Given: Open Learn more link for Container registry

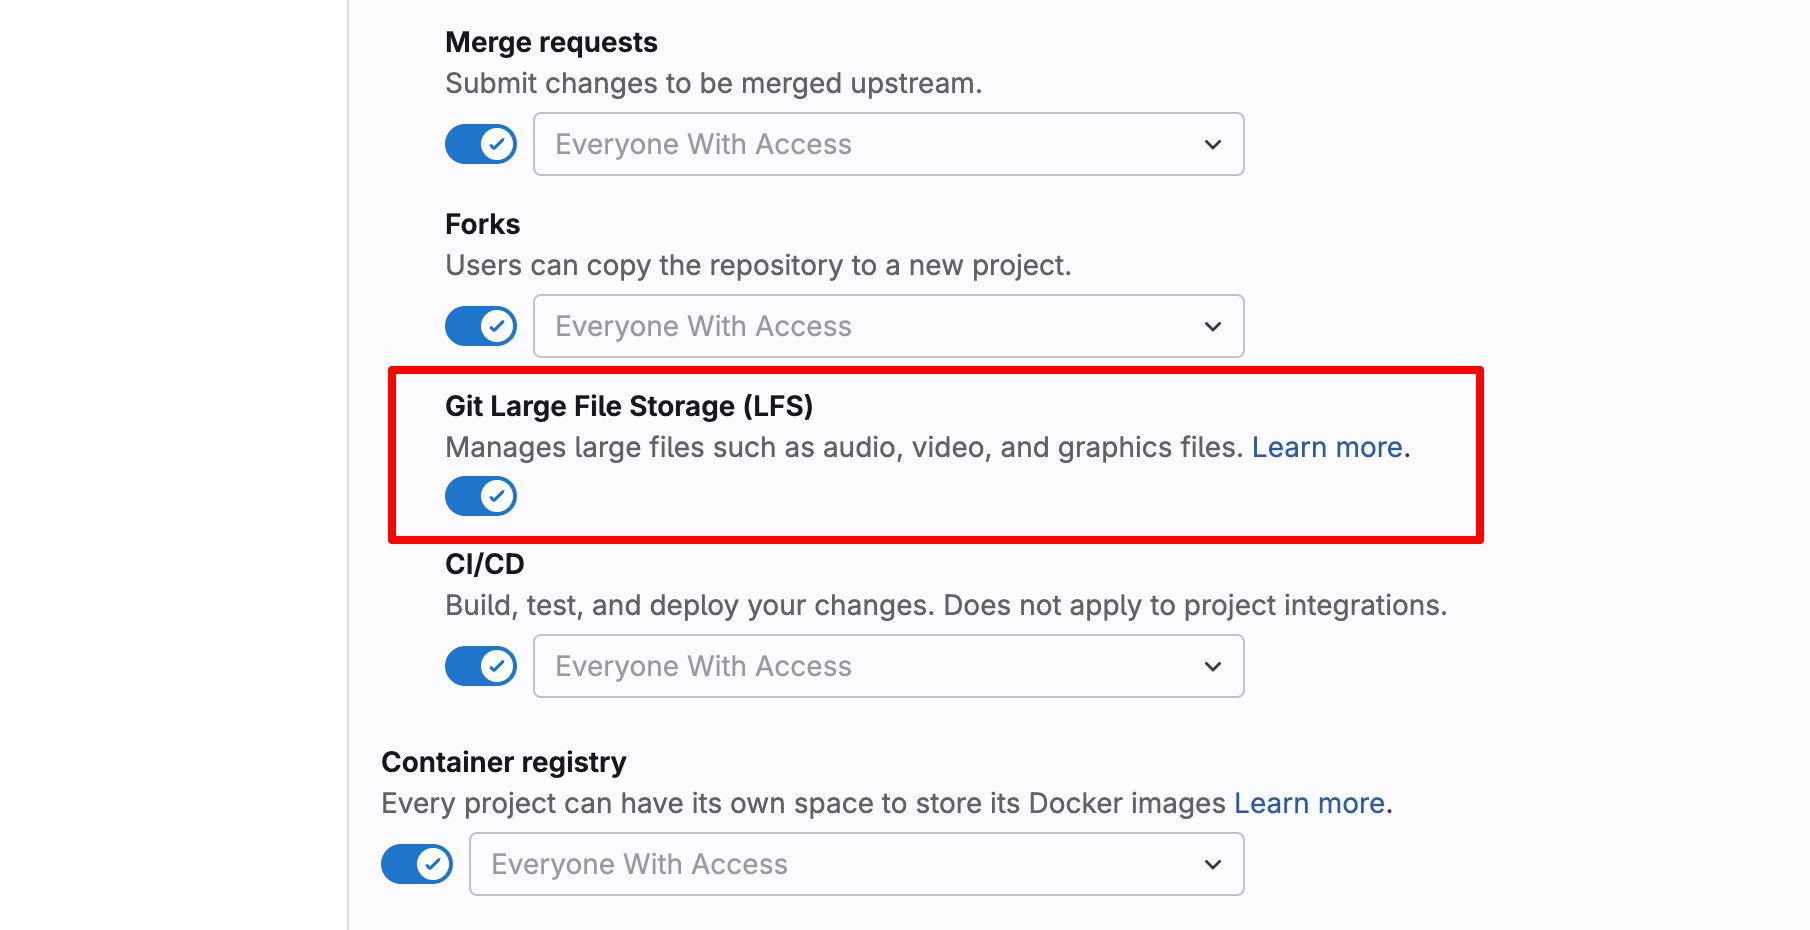Looking at the screenshot, I should coord(1309,803).
